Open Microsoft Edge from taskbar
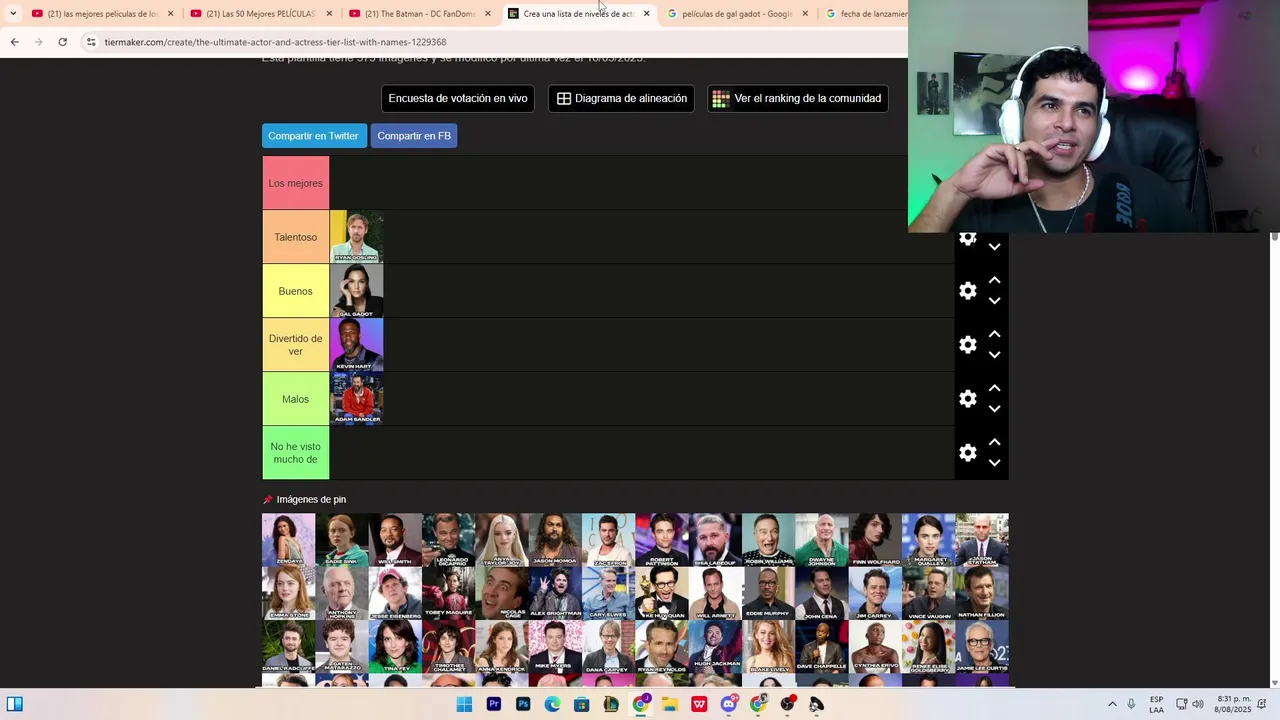 pyautogui.click(x=552, y=704)
